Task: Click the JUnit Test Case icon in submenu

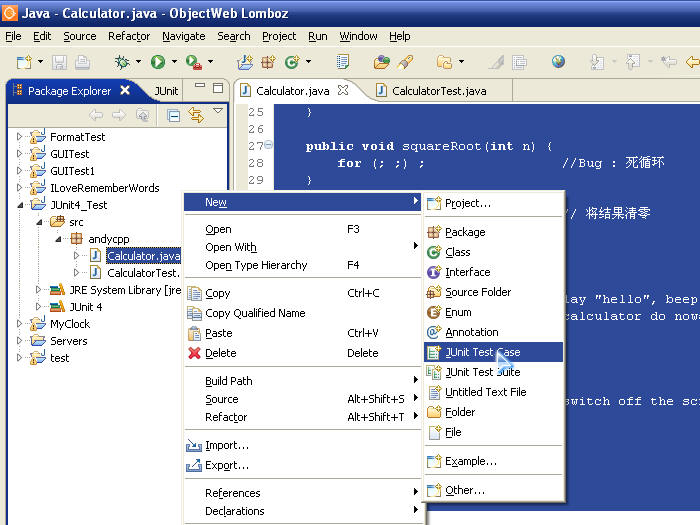Action: point(434,352)
